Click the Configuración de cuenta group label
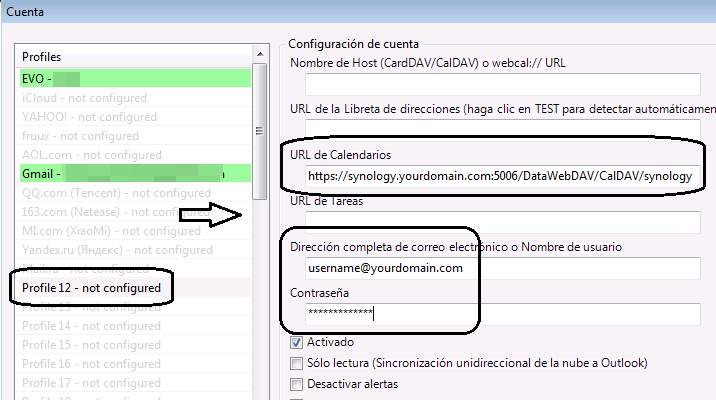 [x=353, y=44]
